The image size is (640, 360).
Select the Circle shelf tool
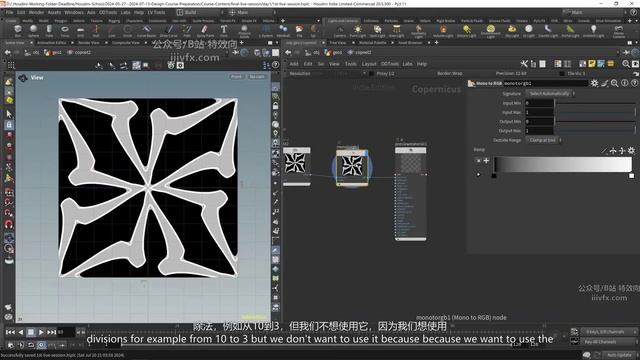point(127,31)
